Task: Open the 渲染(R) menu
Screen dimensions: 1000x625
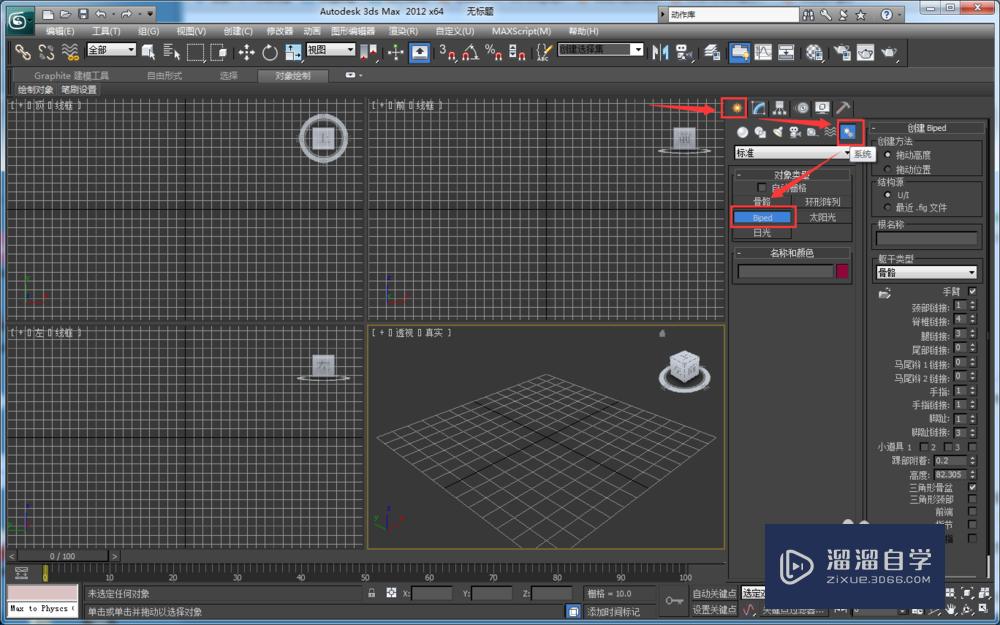Action: click(403, 31)
